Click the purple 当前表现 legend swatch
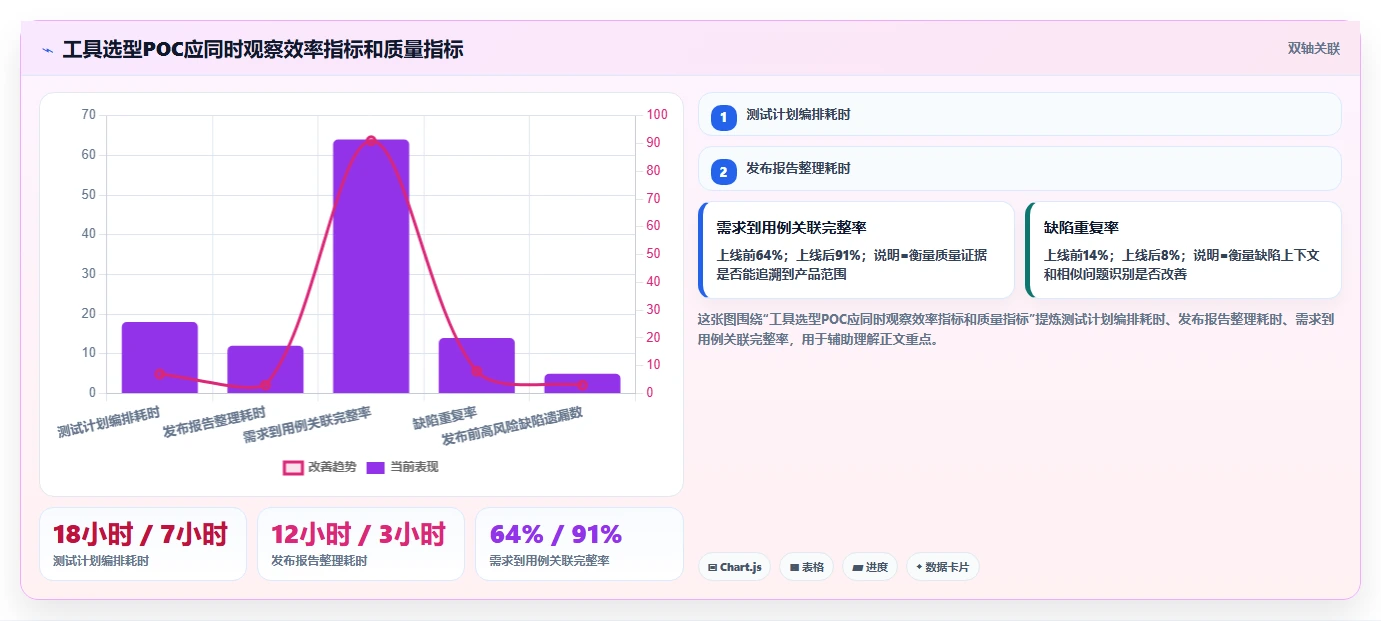1381x621 pixels. 376,467
